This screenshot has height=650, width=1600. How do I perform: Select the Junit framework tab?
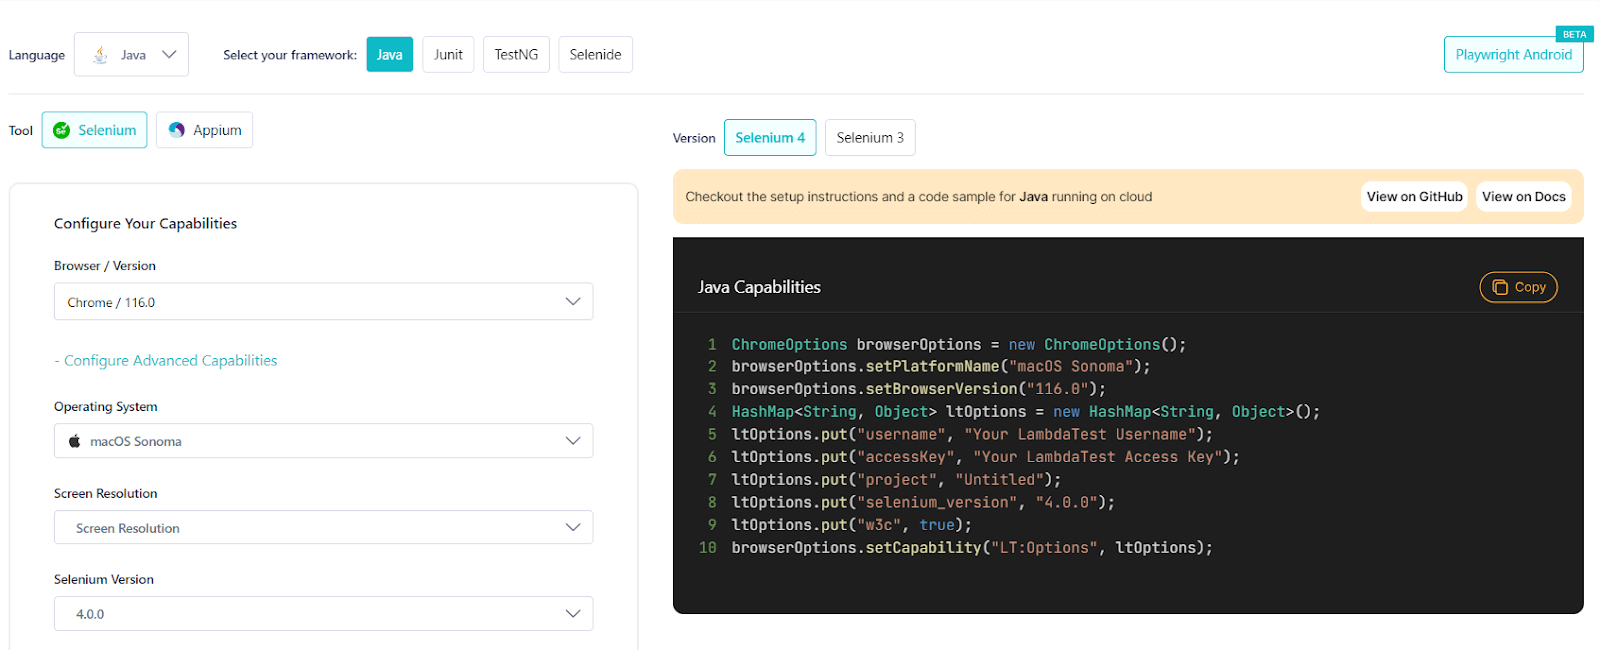tap(448, 55)
